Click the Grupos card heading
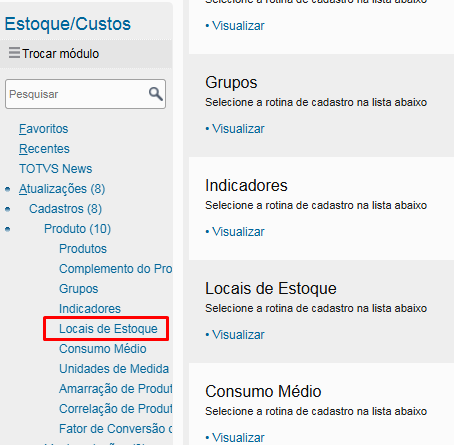Viewport: 454px width, 445px height. point(231,83)
